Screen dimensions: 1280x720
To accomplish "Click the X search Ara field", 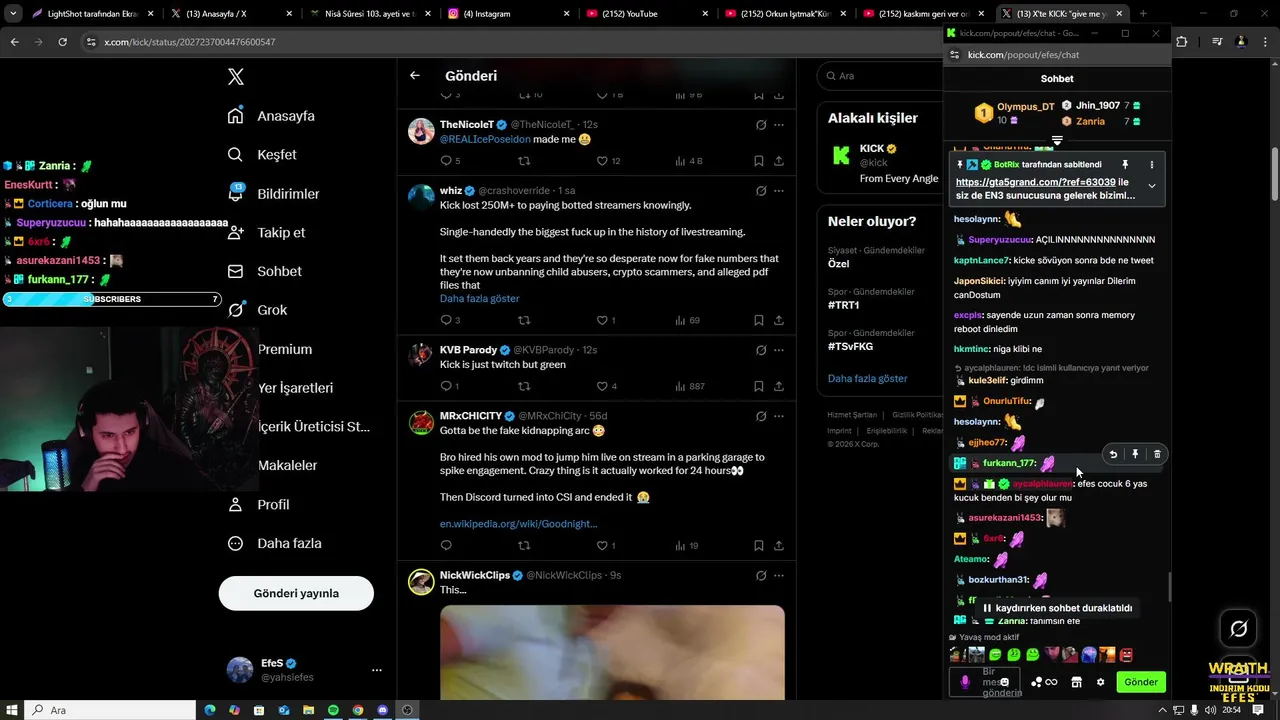I will pos(880,76).
